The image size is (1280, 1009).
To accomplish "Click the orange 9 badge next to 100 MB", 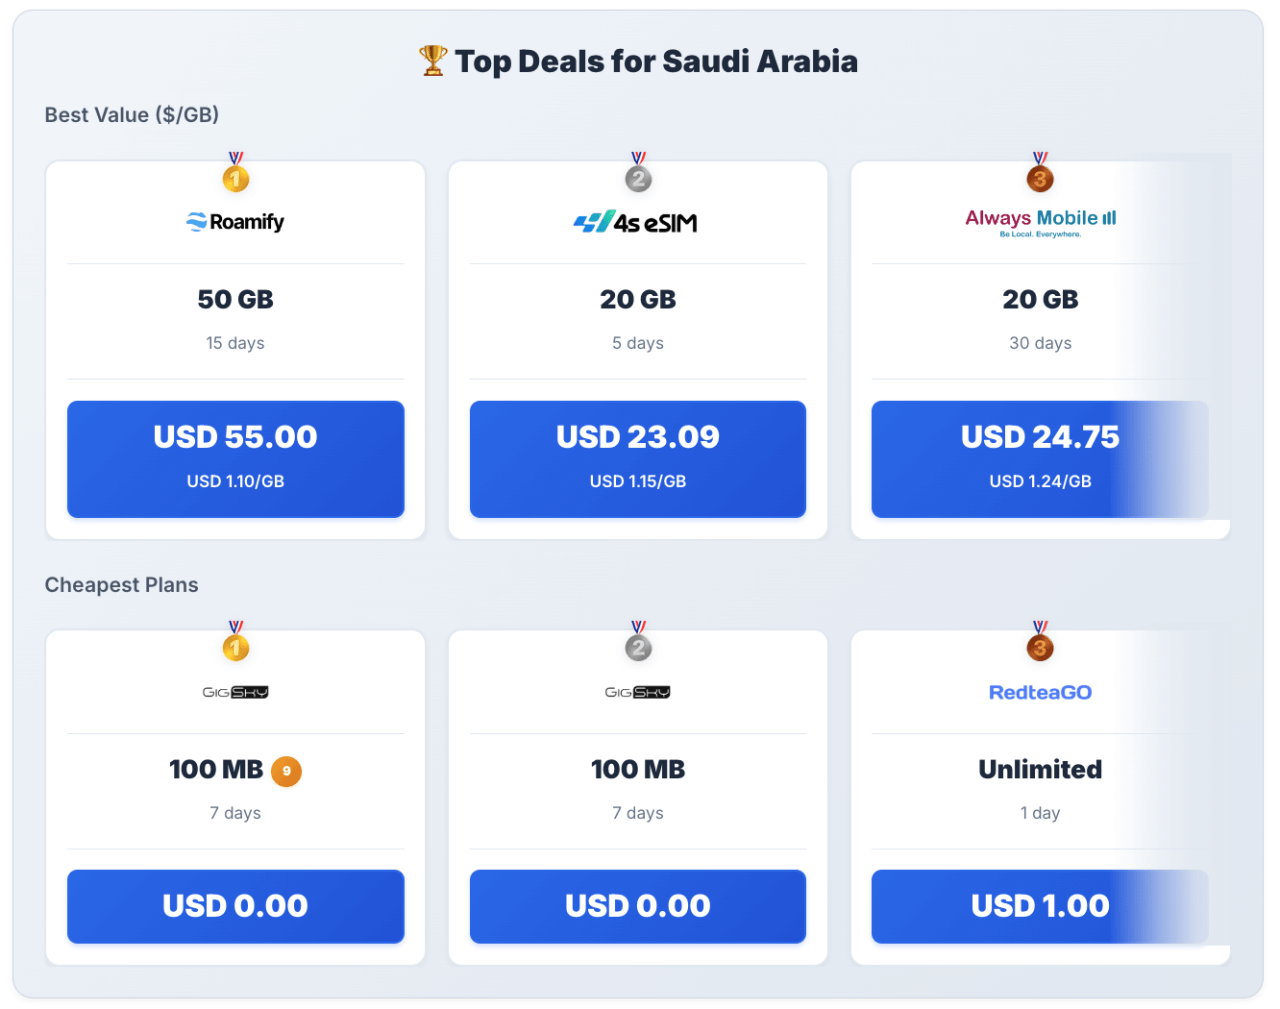I will pos(287,771).
